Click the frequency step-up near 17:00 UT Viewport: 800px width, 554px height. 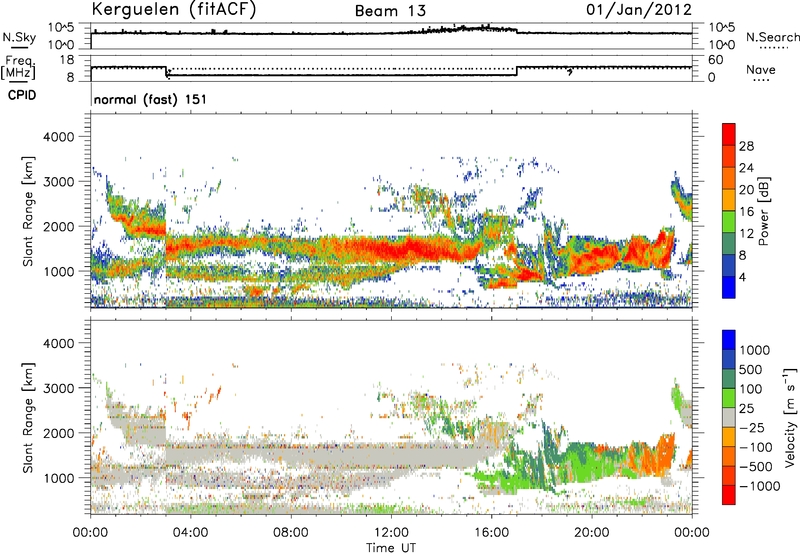click(x=517, y=71)
